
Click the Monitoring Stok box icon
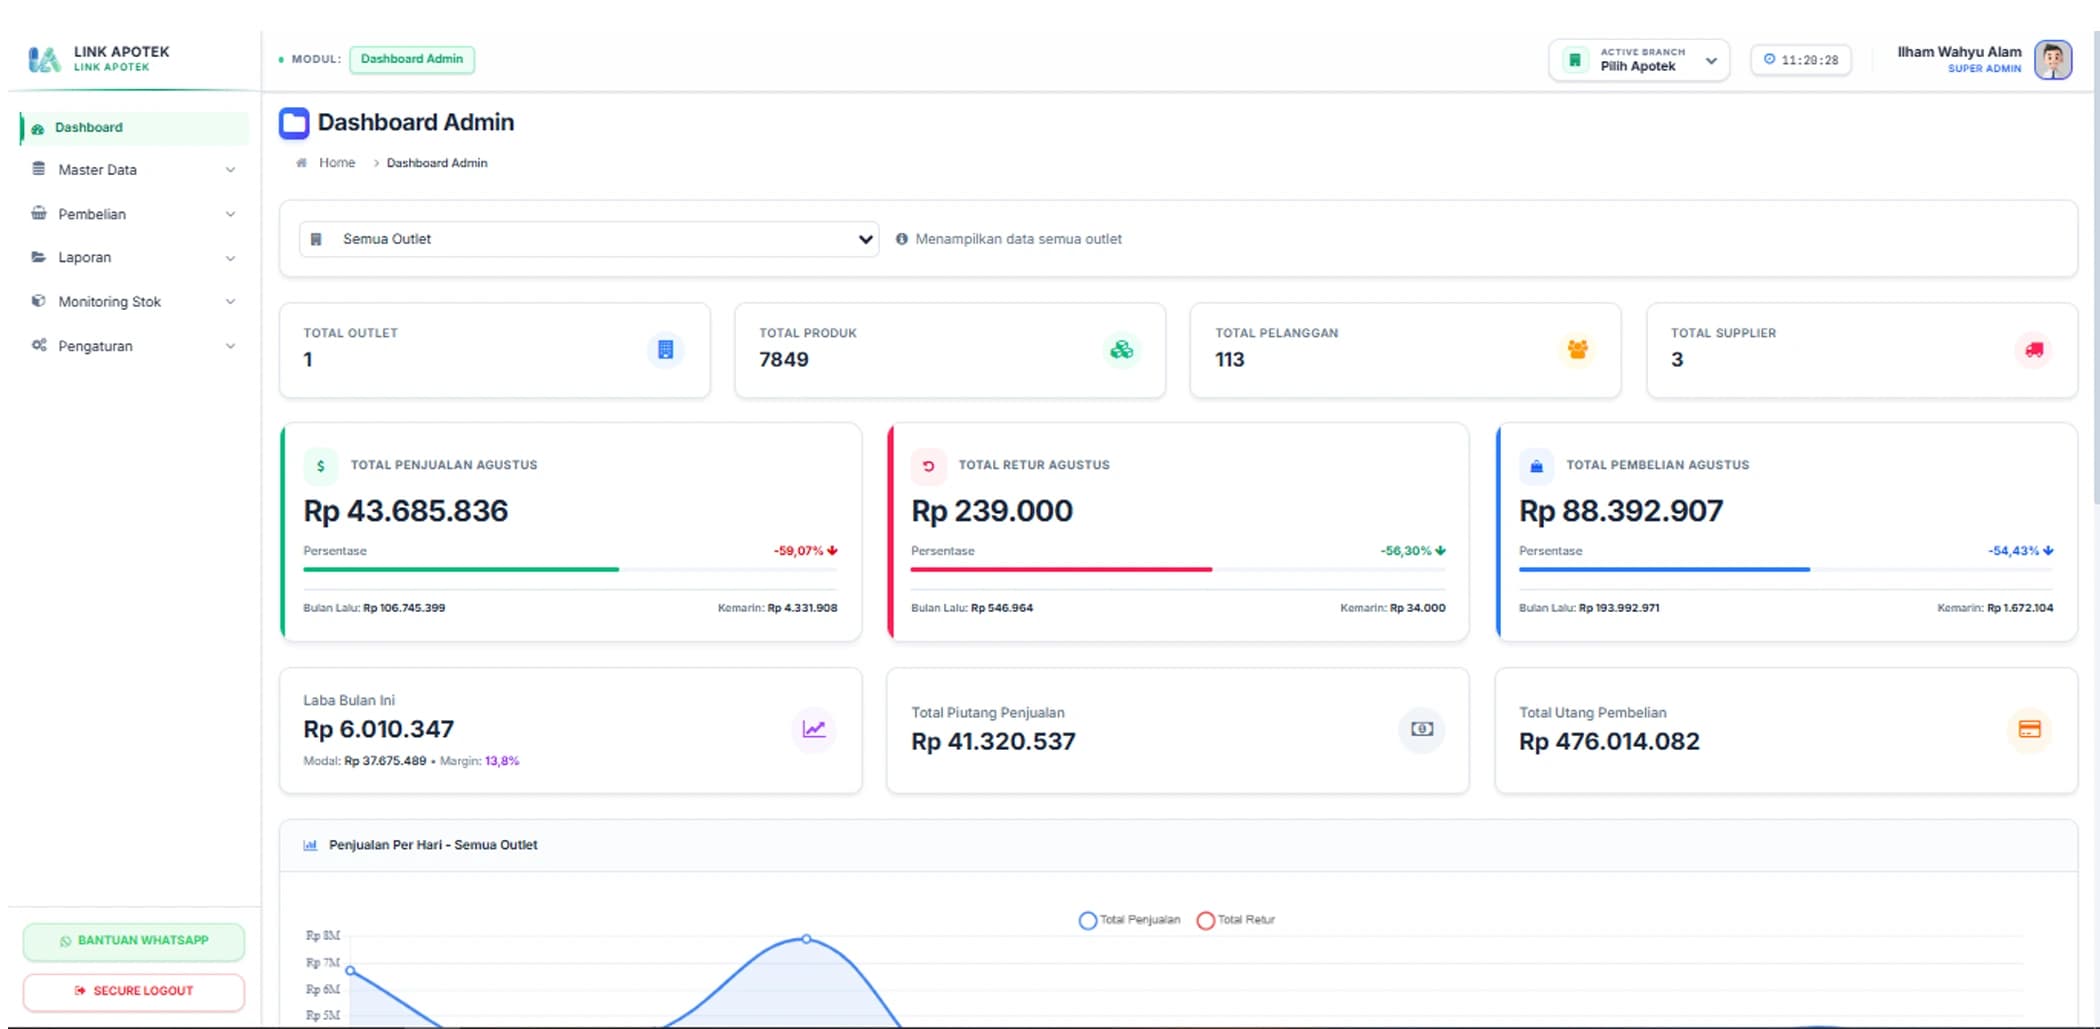coord(39,301)
